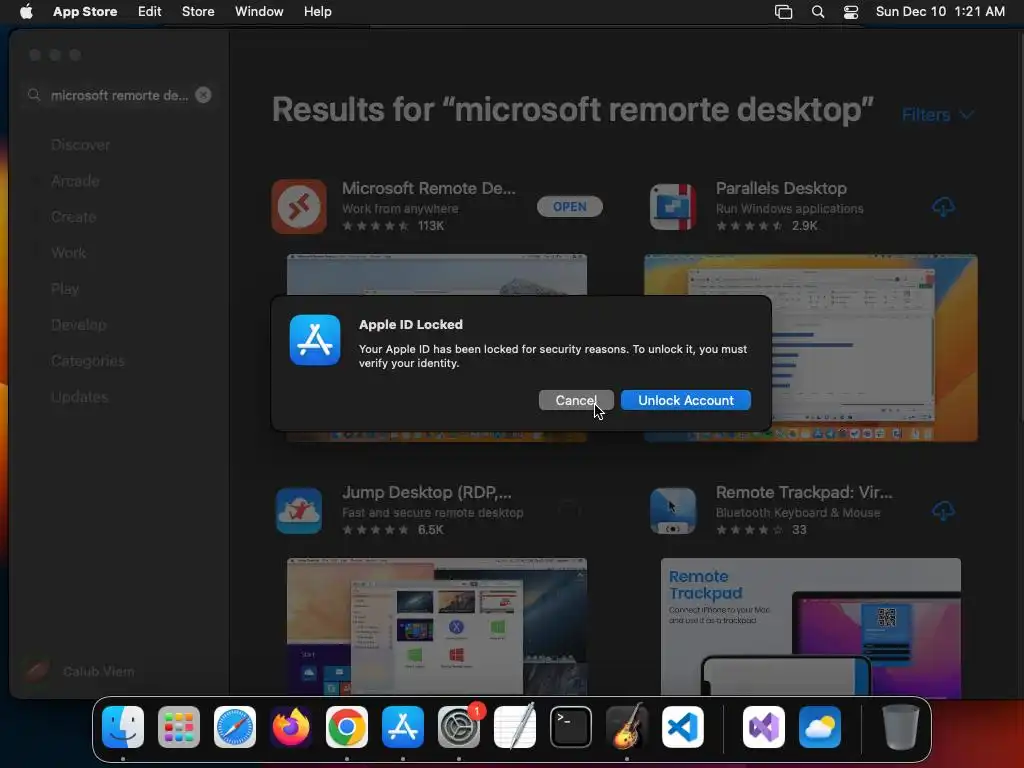The width and height of the screenshot is (1024, 768).
Task: View the Jump Desktop screenshot preview
Action: 437,626
